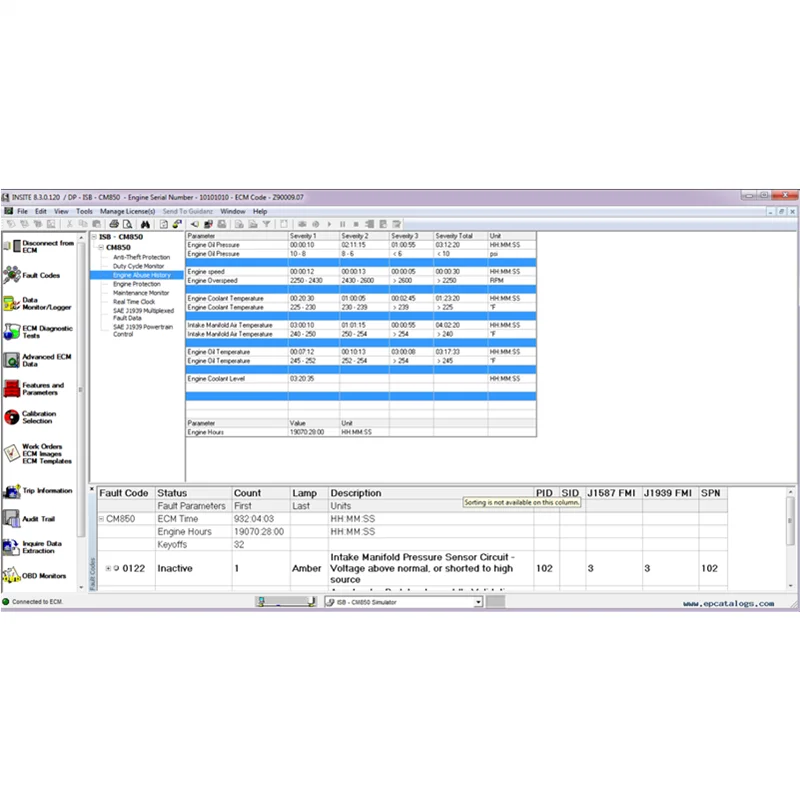Click the print preview toolbar icon
This screenshot has height=800, width=800.
click(128, 224)
